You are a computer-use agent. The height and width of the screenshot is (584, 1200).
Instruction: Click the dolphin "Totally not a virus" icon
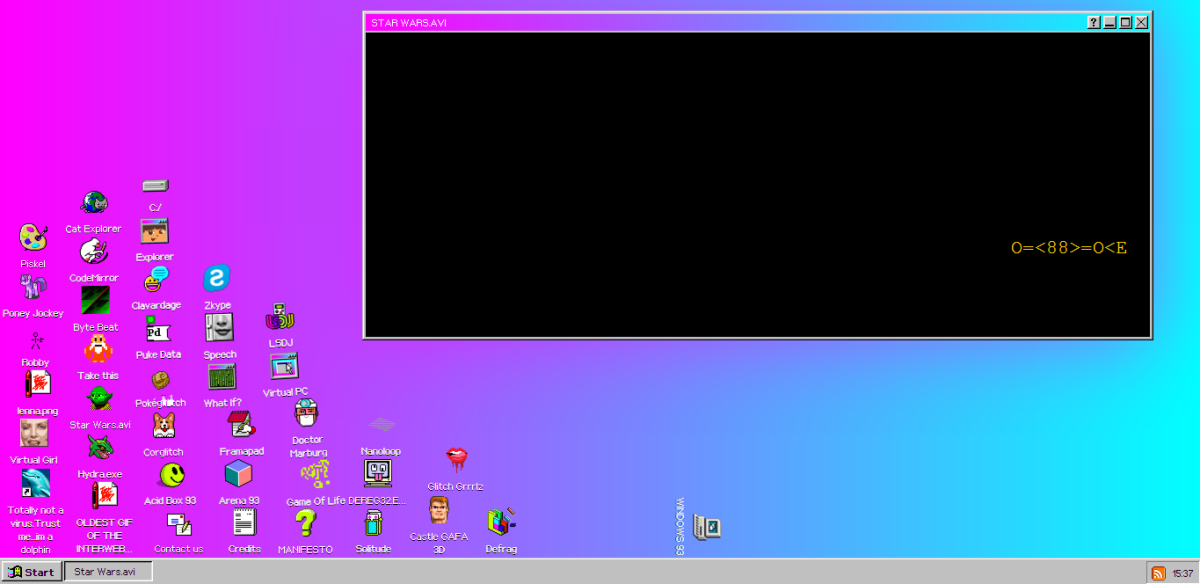pyautogui.click(x=36, y=483)
